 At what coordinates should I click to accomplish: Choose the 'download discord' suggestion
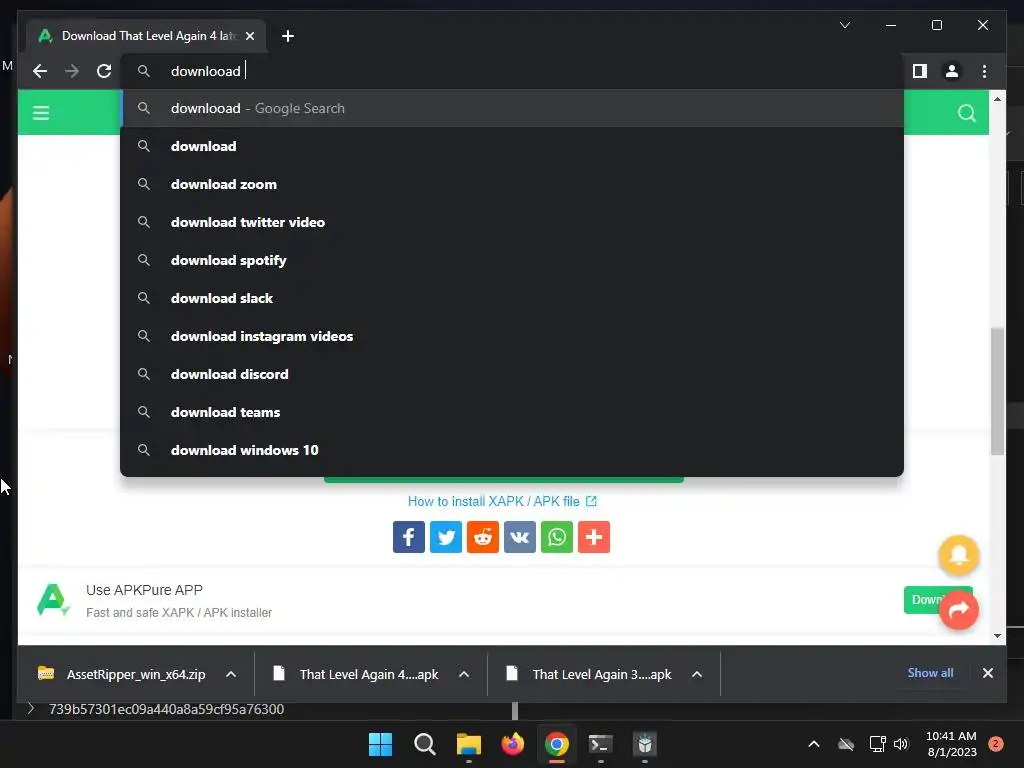pos(512,374)
